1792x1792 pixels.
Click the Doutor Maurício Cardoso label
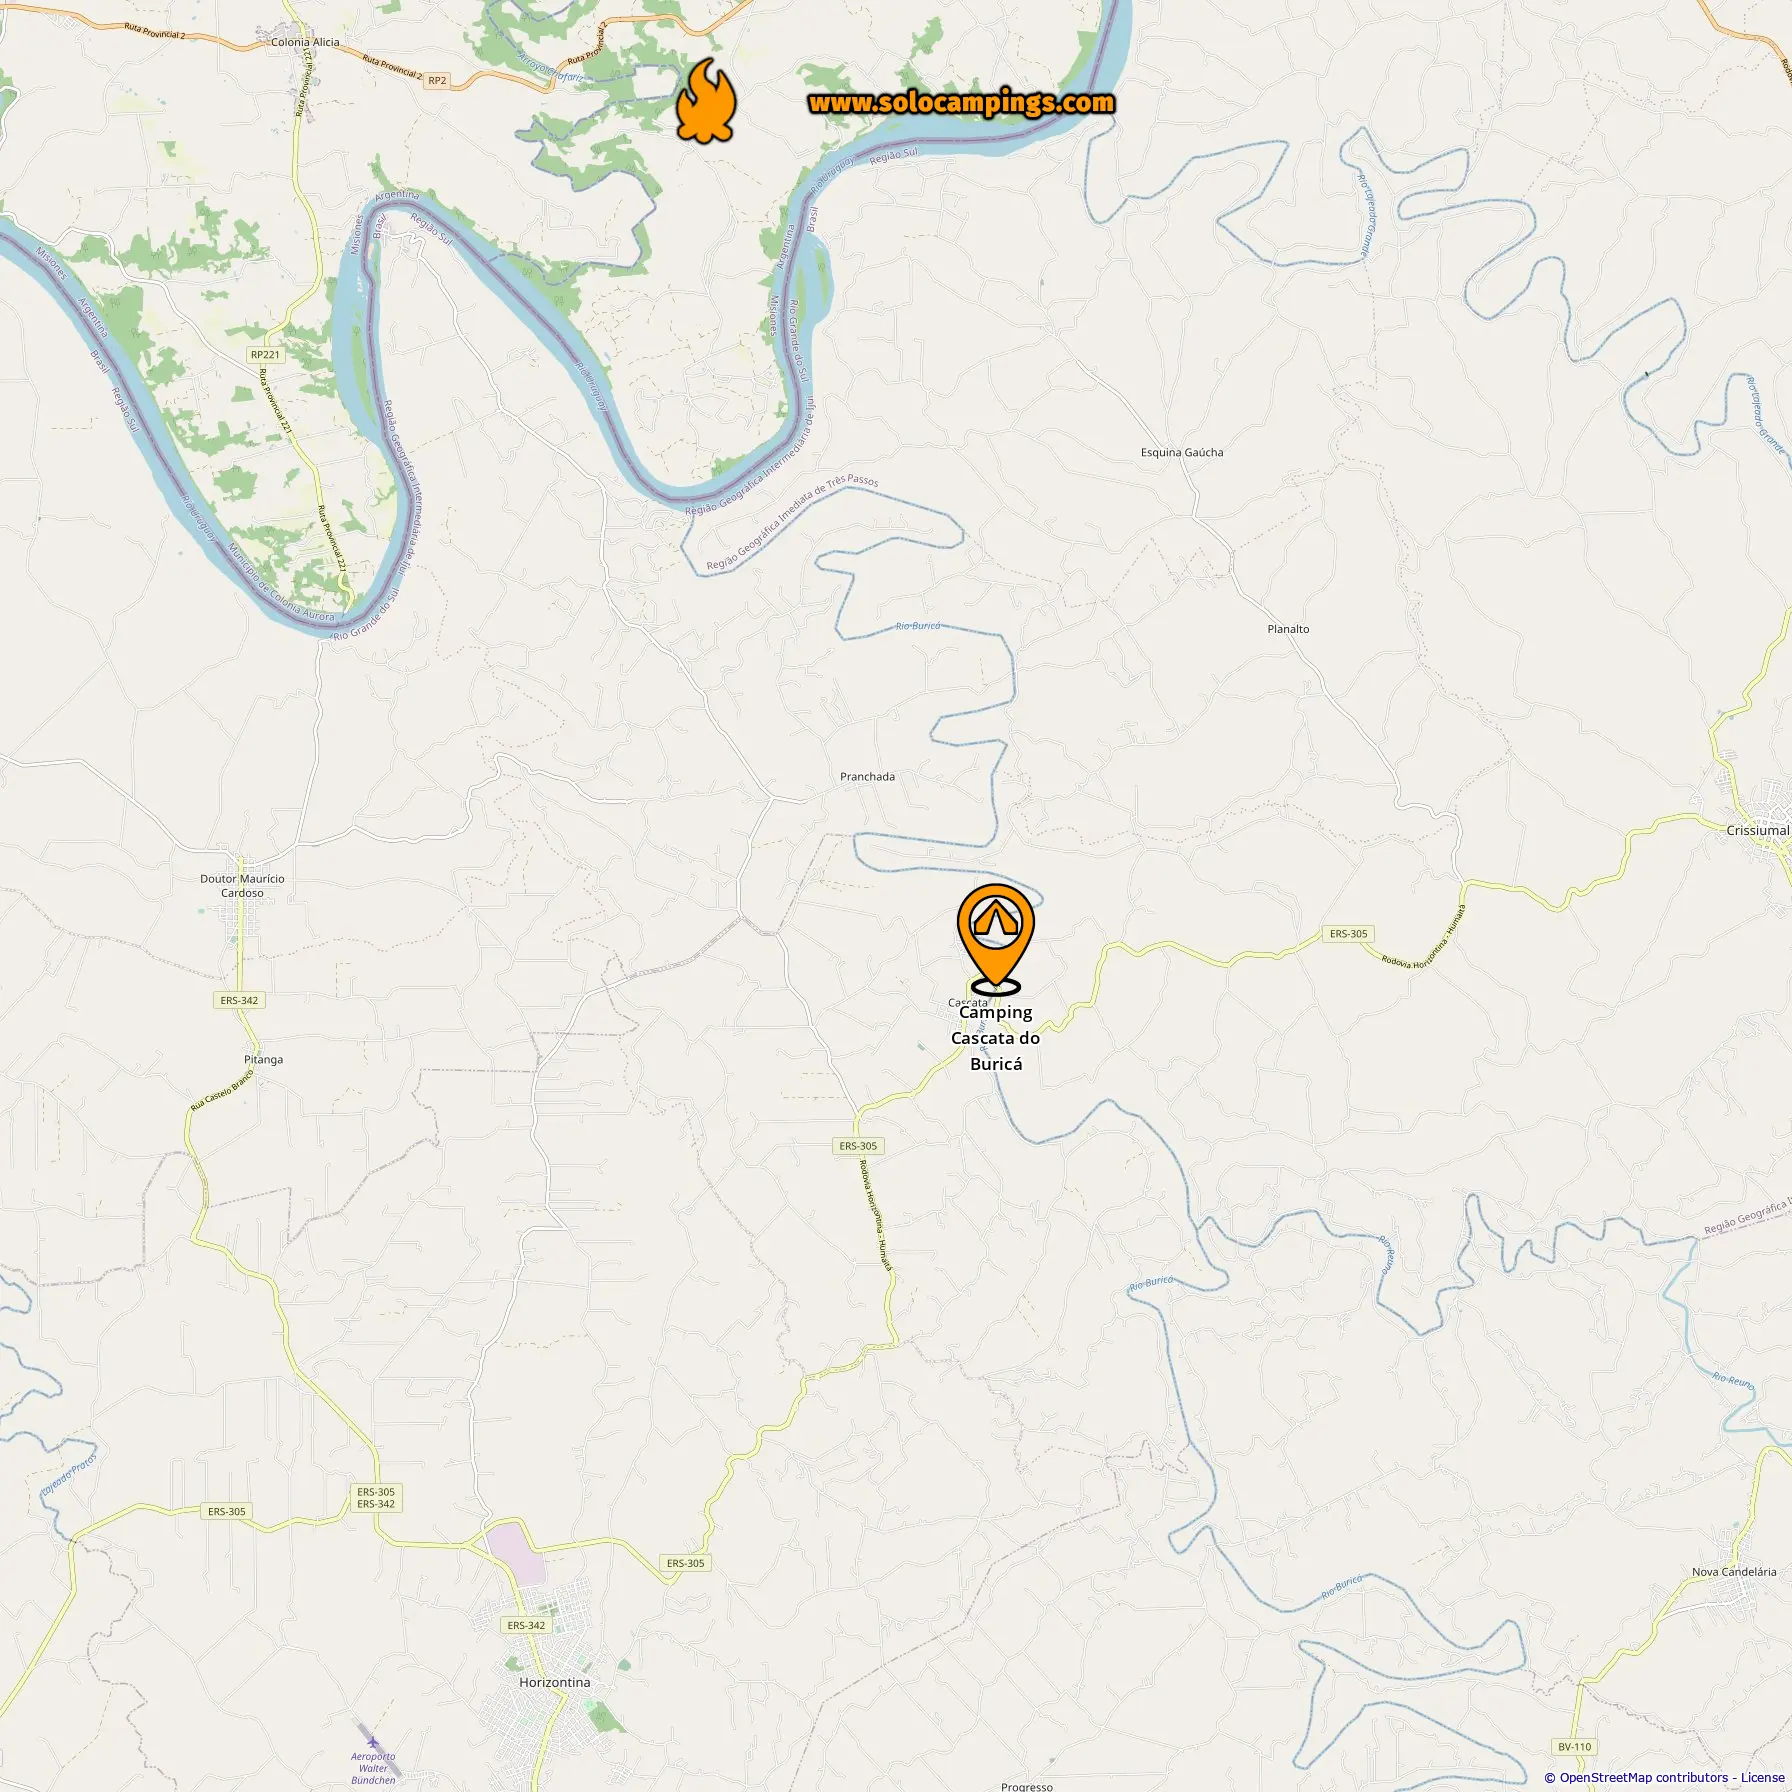[x=242, y=886]
